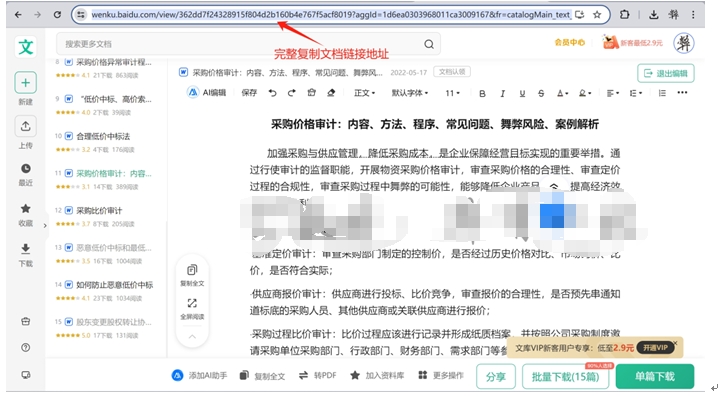Open the font color A dropdown
This screenshot has height=396, width=724.
(x=562, y=94)
